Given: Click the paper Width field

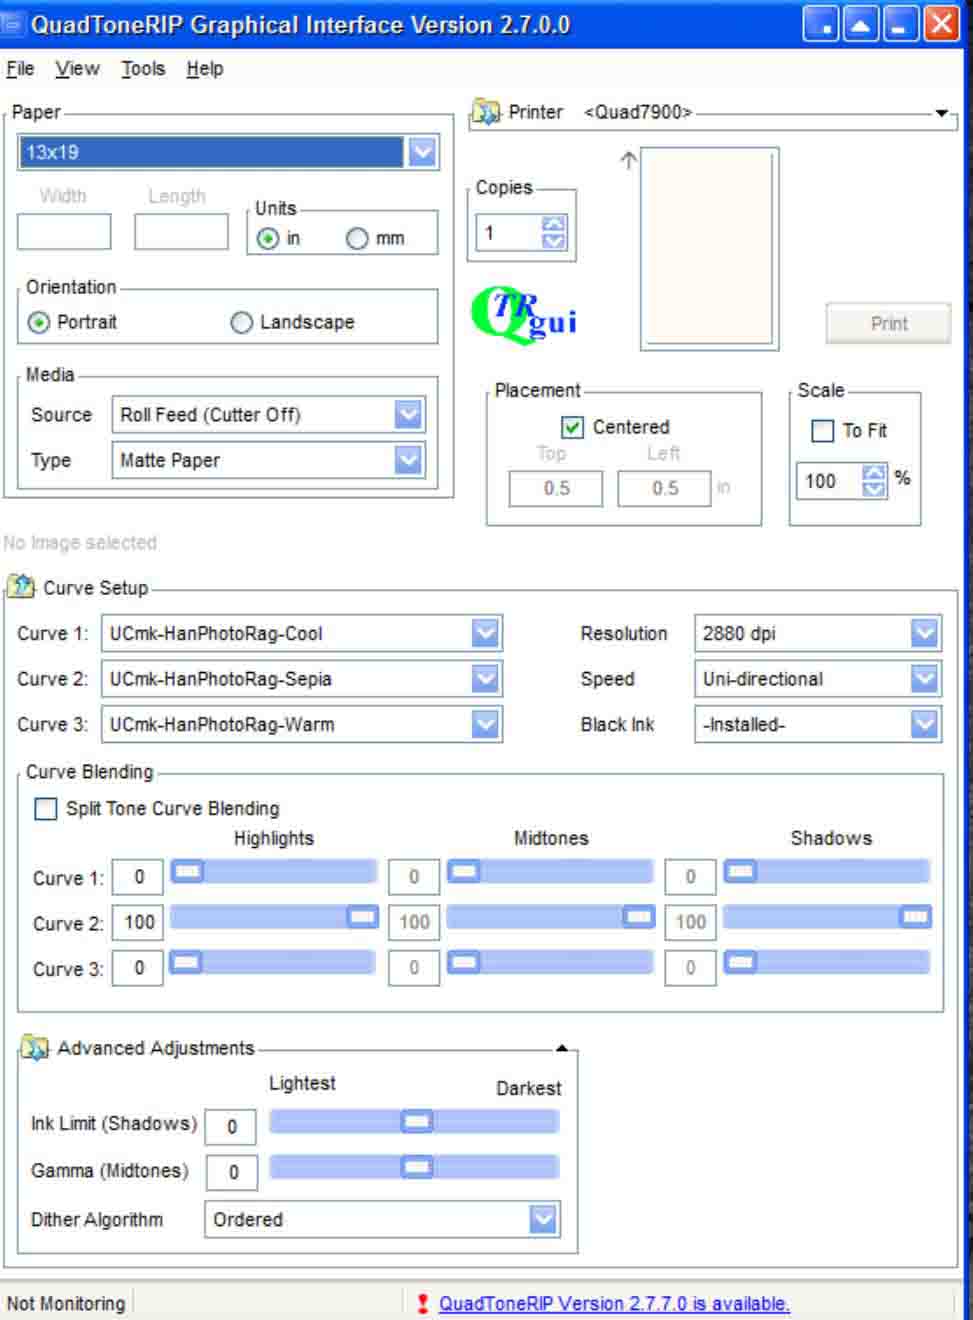Looking at the screenshot, I should click(x=64, y=232).
